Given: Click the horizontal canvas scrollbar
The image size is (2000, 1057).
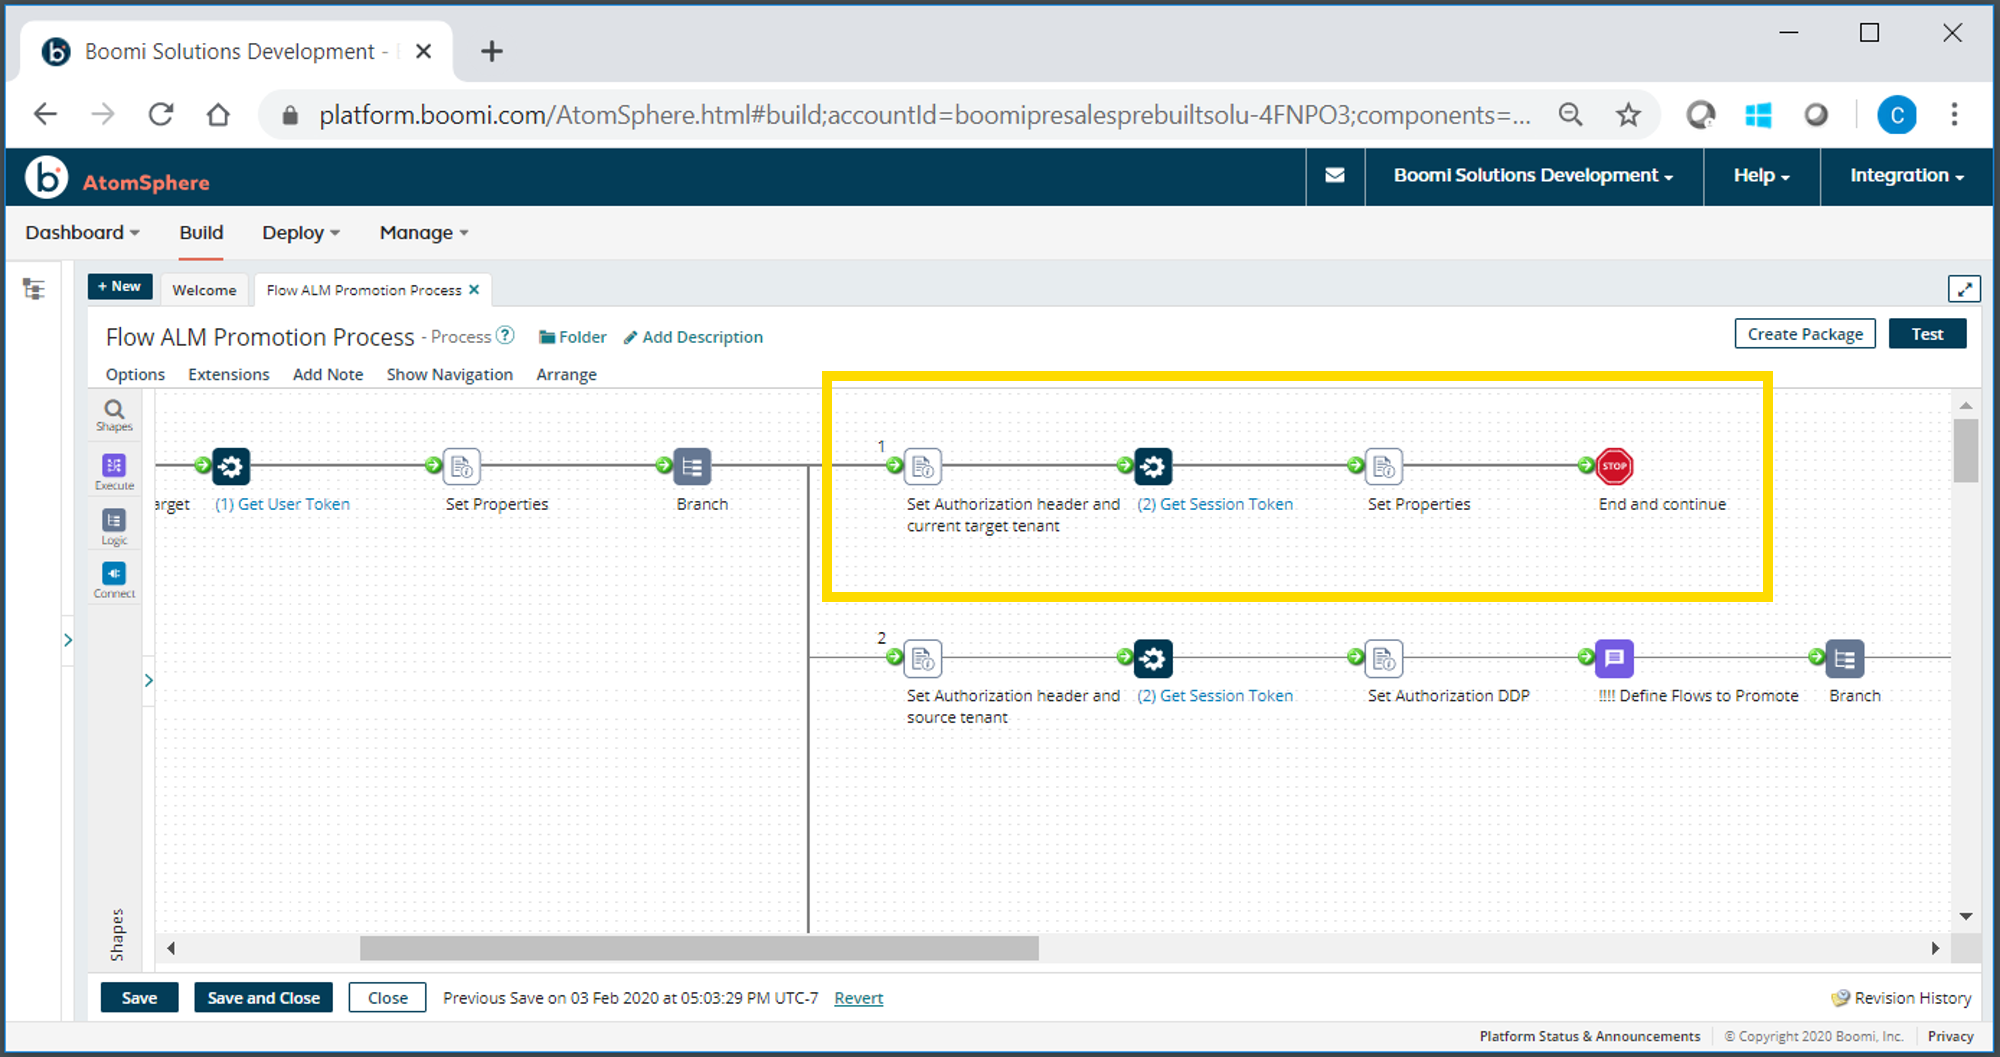Looking at the screenshot, I should point(700,946).
